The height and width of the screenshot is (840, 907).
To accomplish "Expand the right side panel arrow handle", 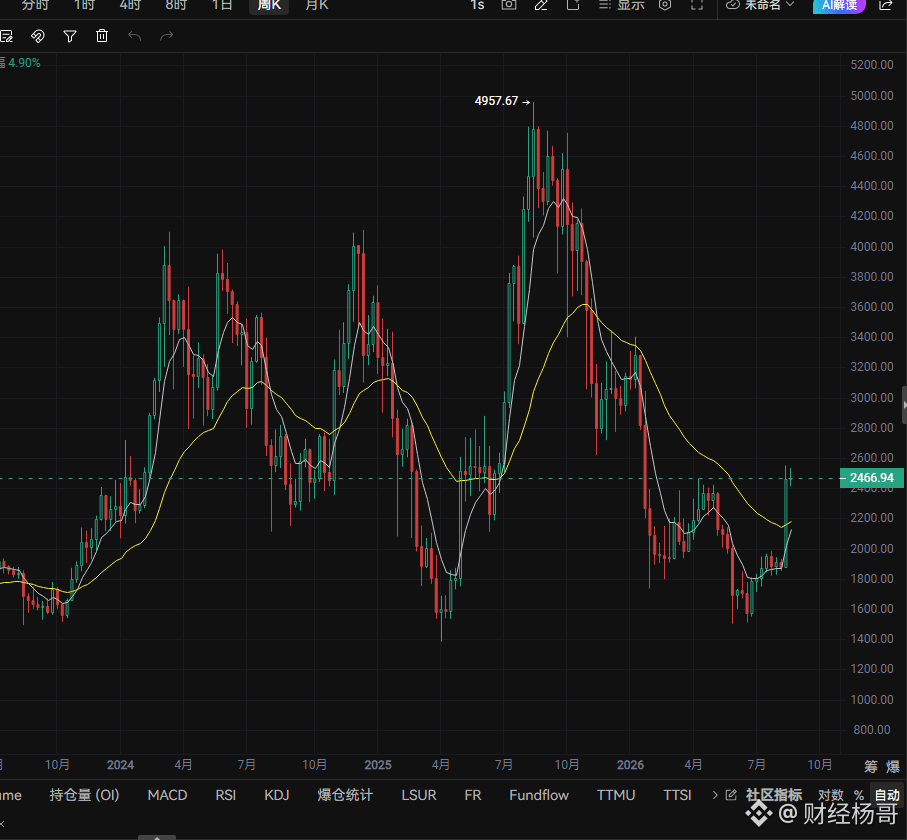I will click(904, 406).
